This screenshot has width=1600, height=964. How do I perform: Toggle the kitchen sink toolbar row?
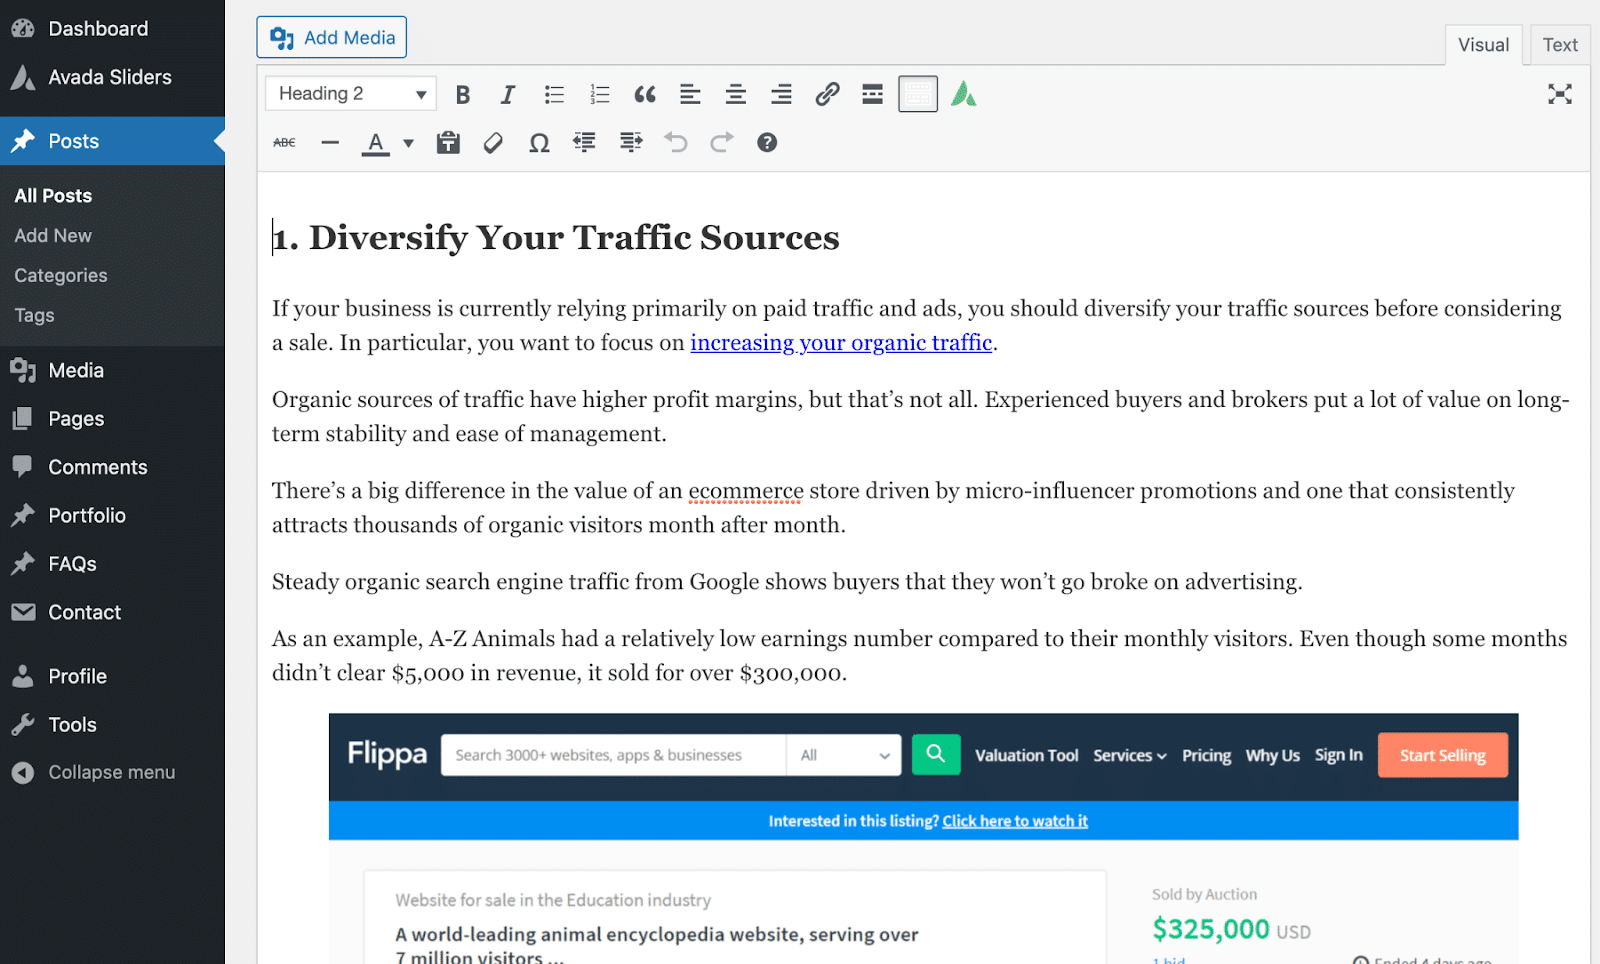[x=916, y=93]
